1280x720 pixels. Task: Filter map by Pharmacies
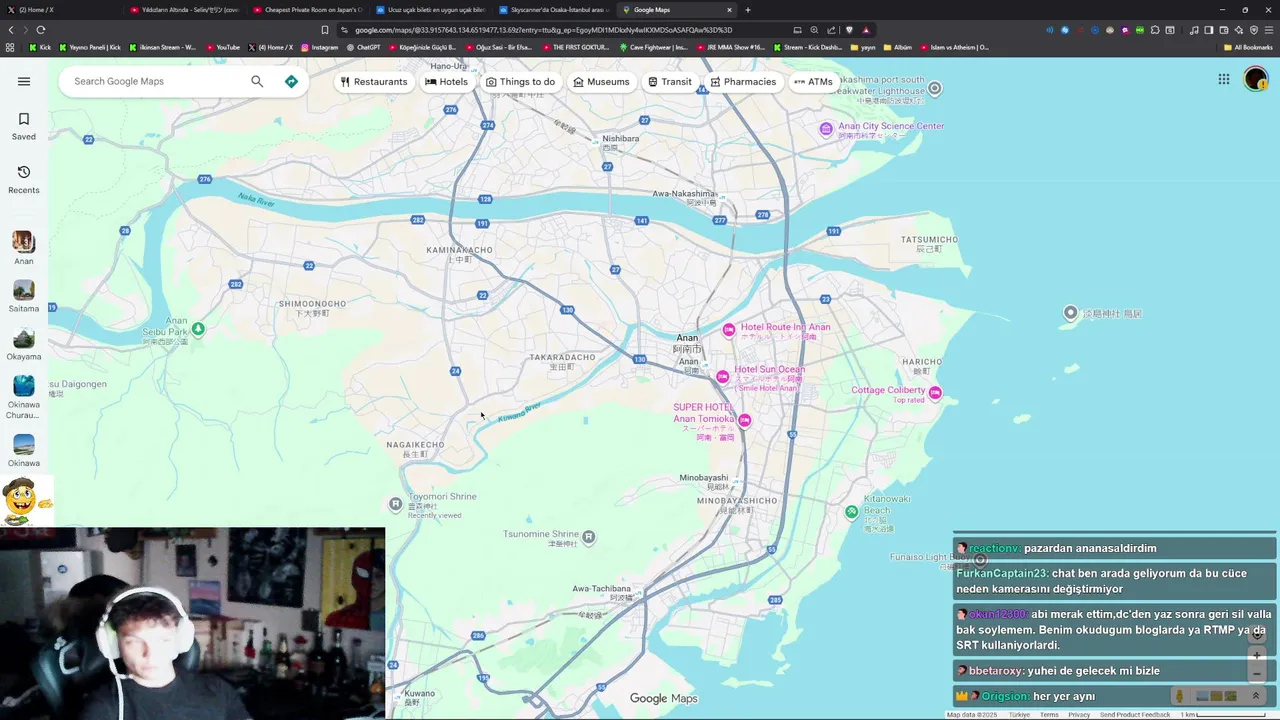[743, 82]
